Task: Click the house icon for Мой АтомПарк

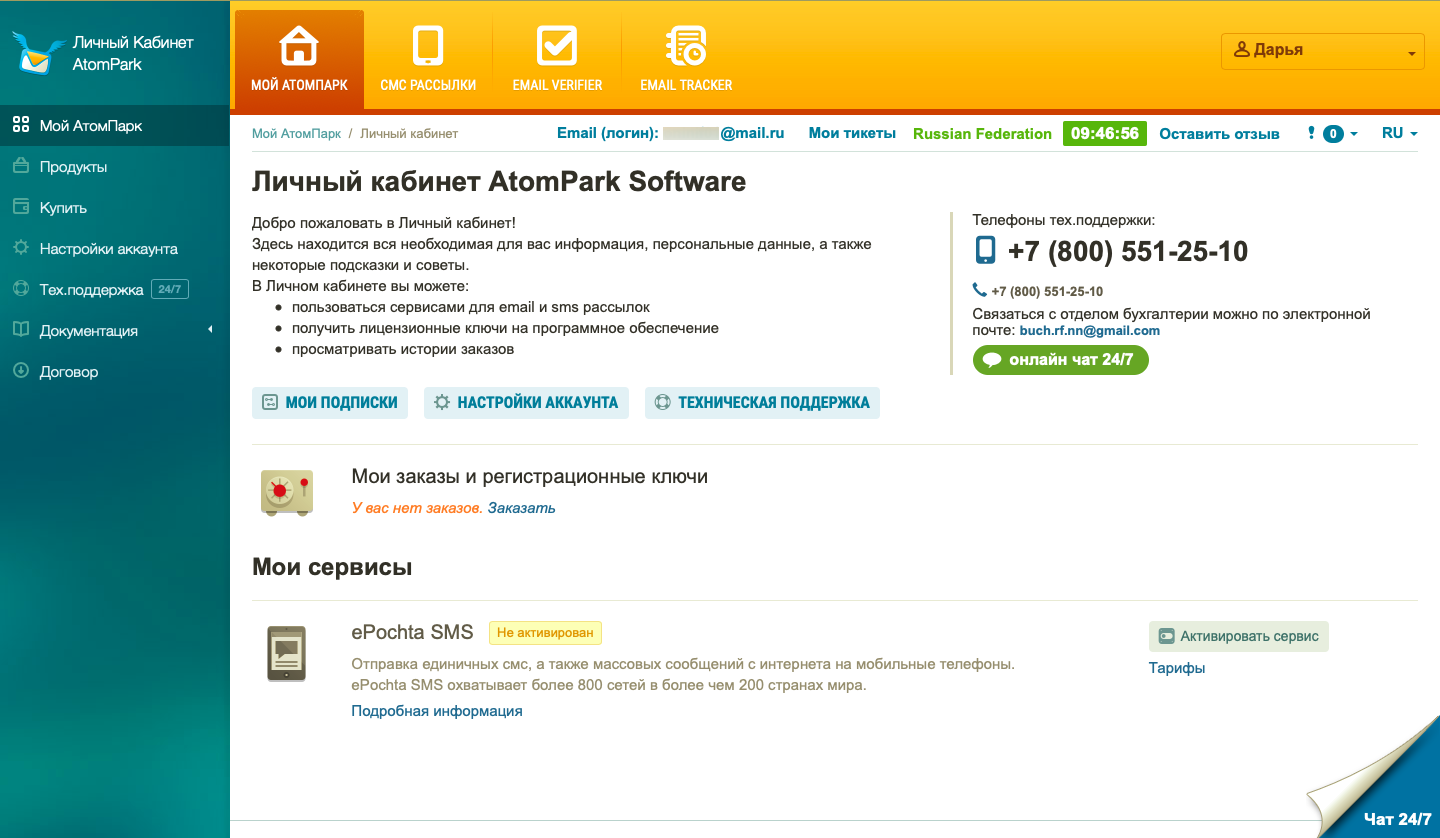Action: [299, 46]
